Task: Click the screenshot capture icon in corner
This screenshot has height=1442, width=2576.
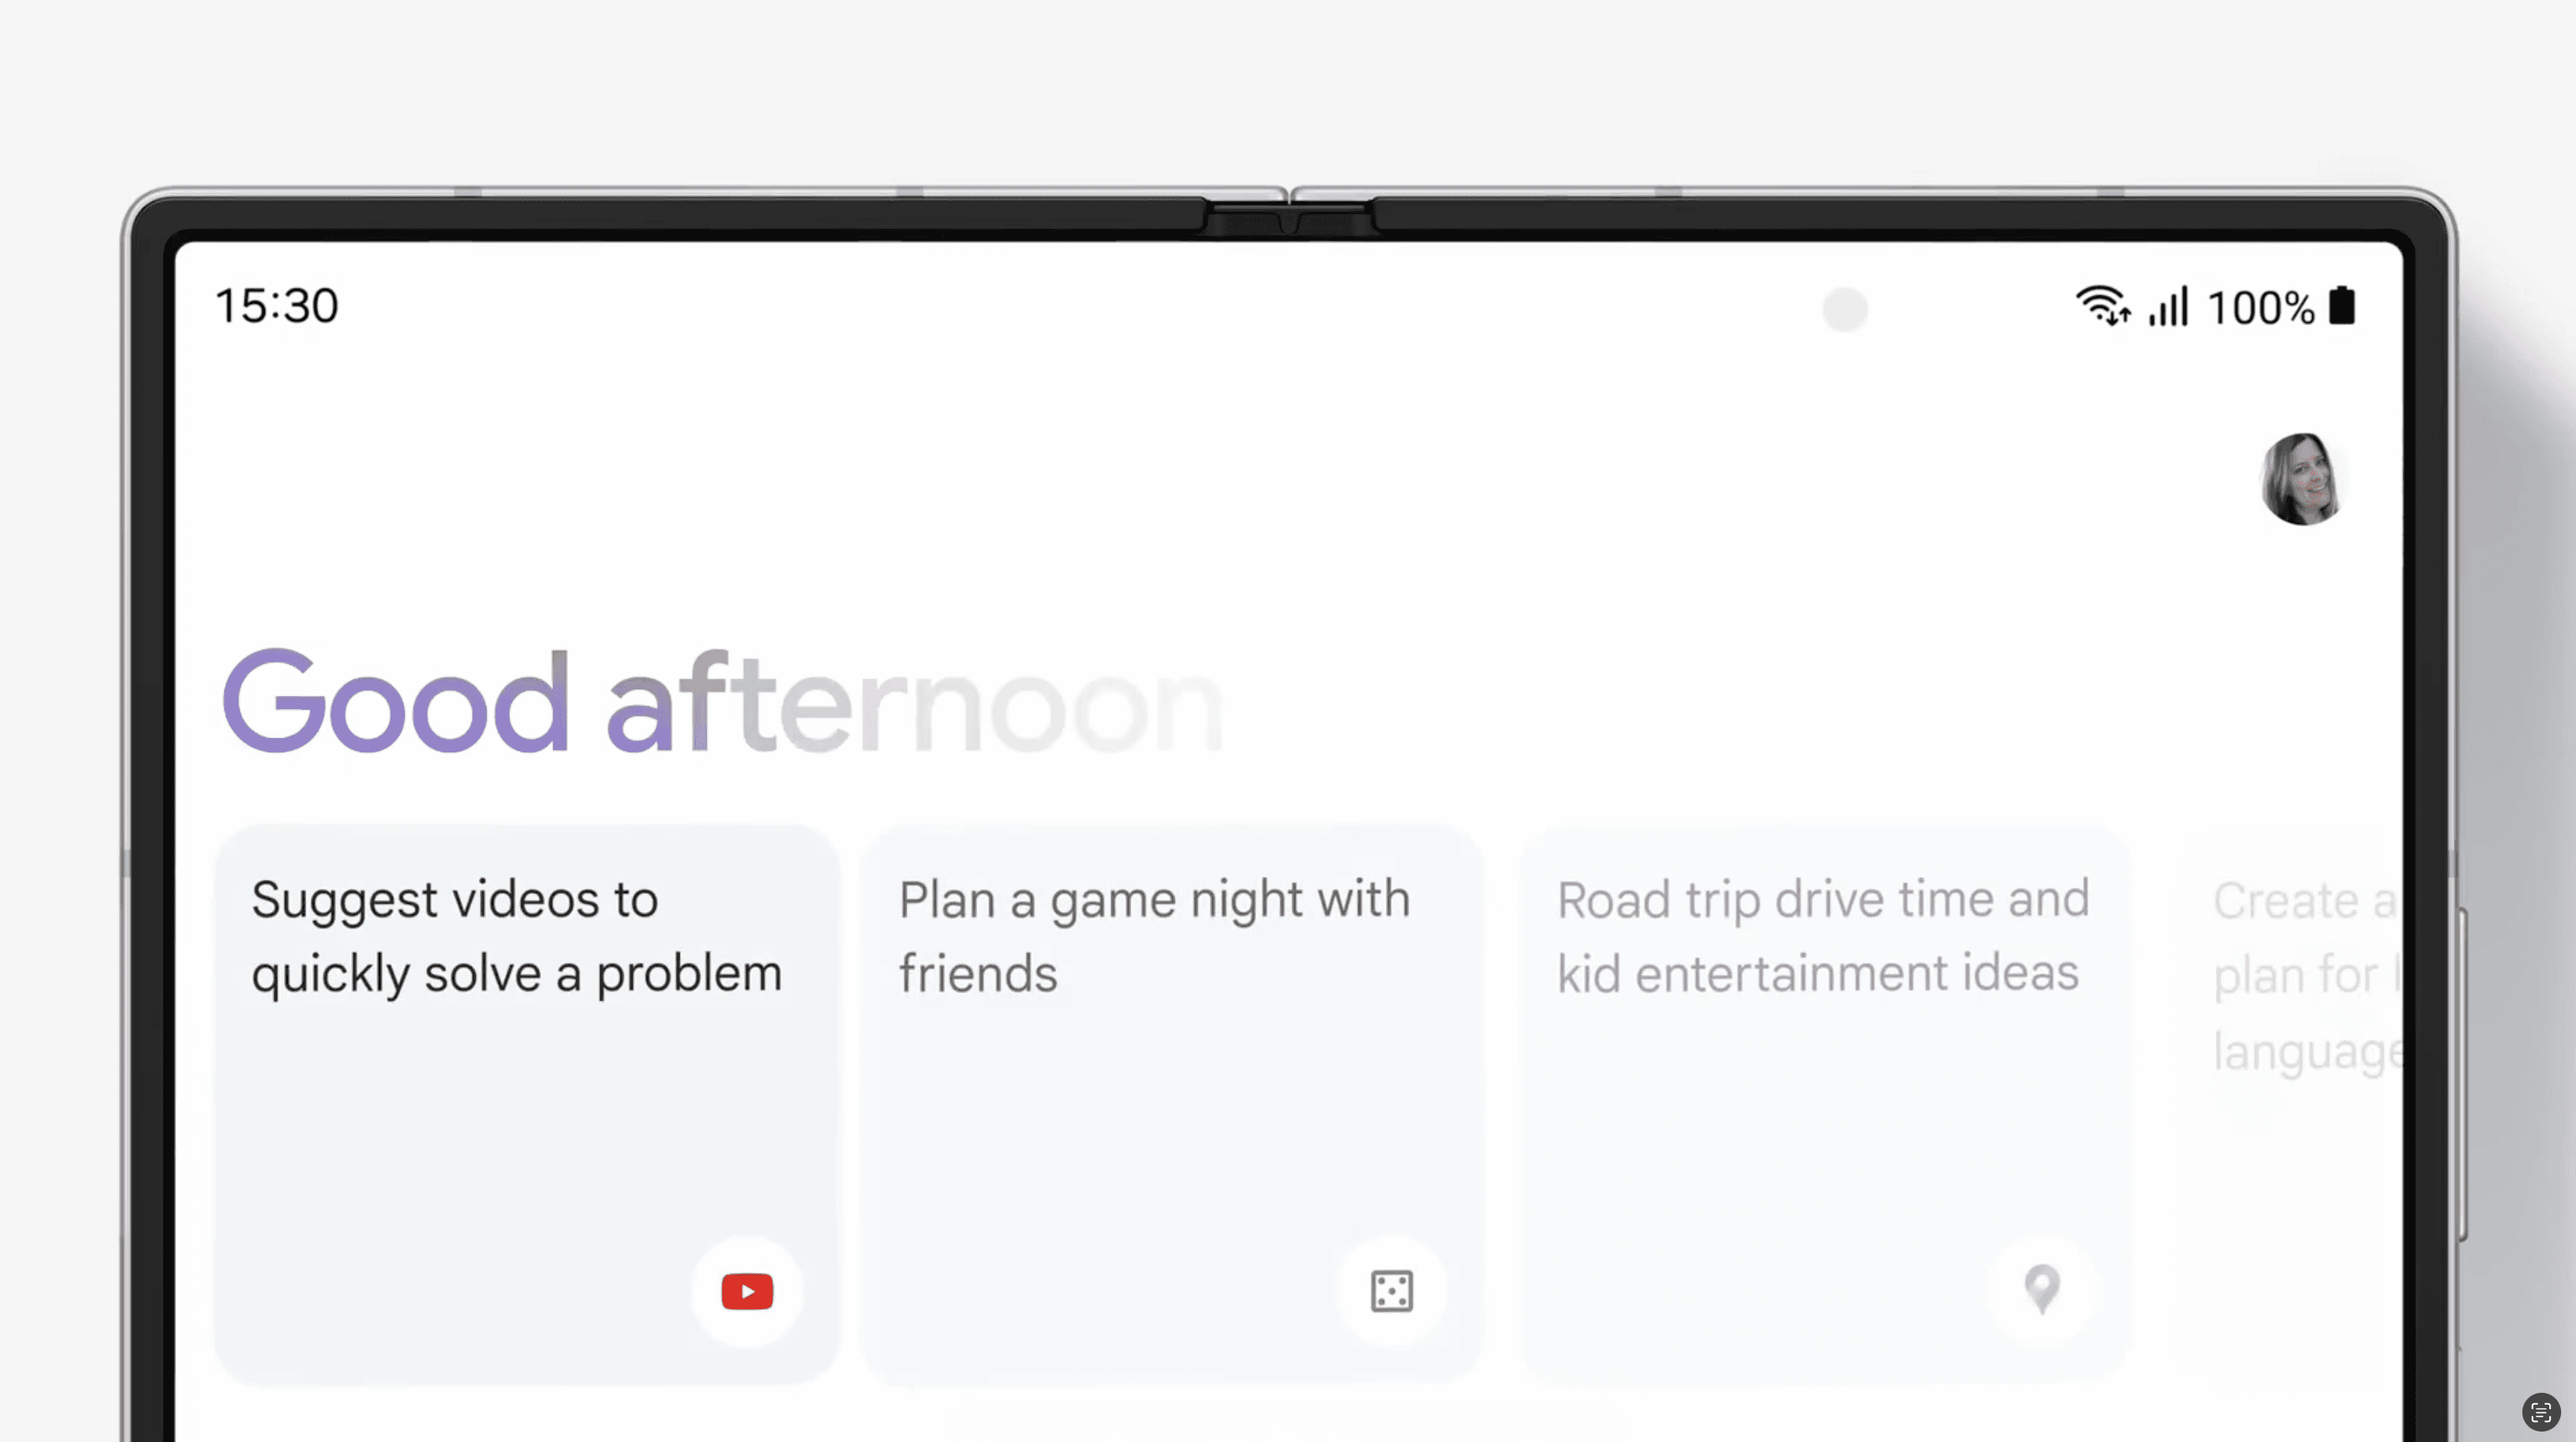Action: click(x=2540, y=1412)
